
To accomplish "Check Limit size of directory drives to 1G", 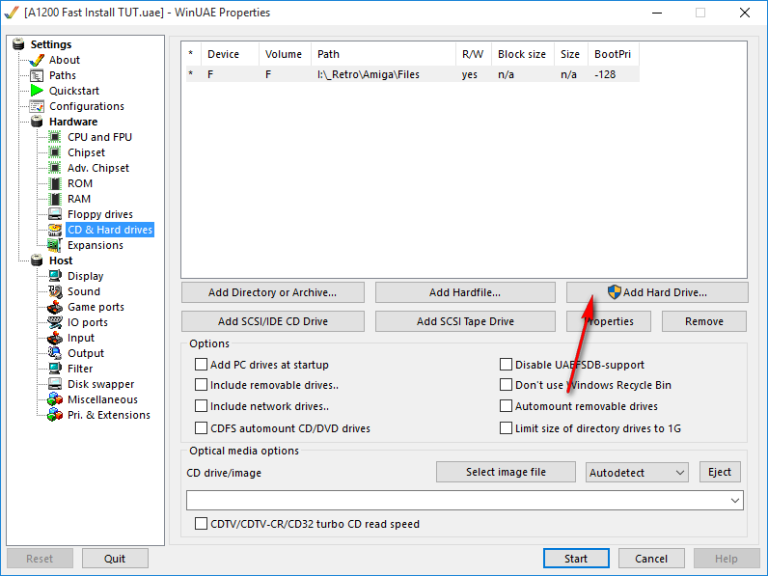I will point(506,428).
